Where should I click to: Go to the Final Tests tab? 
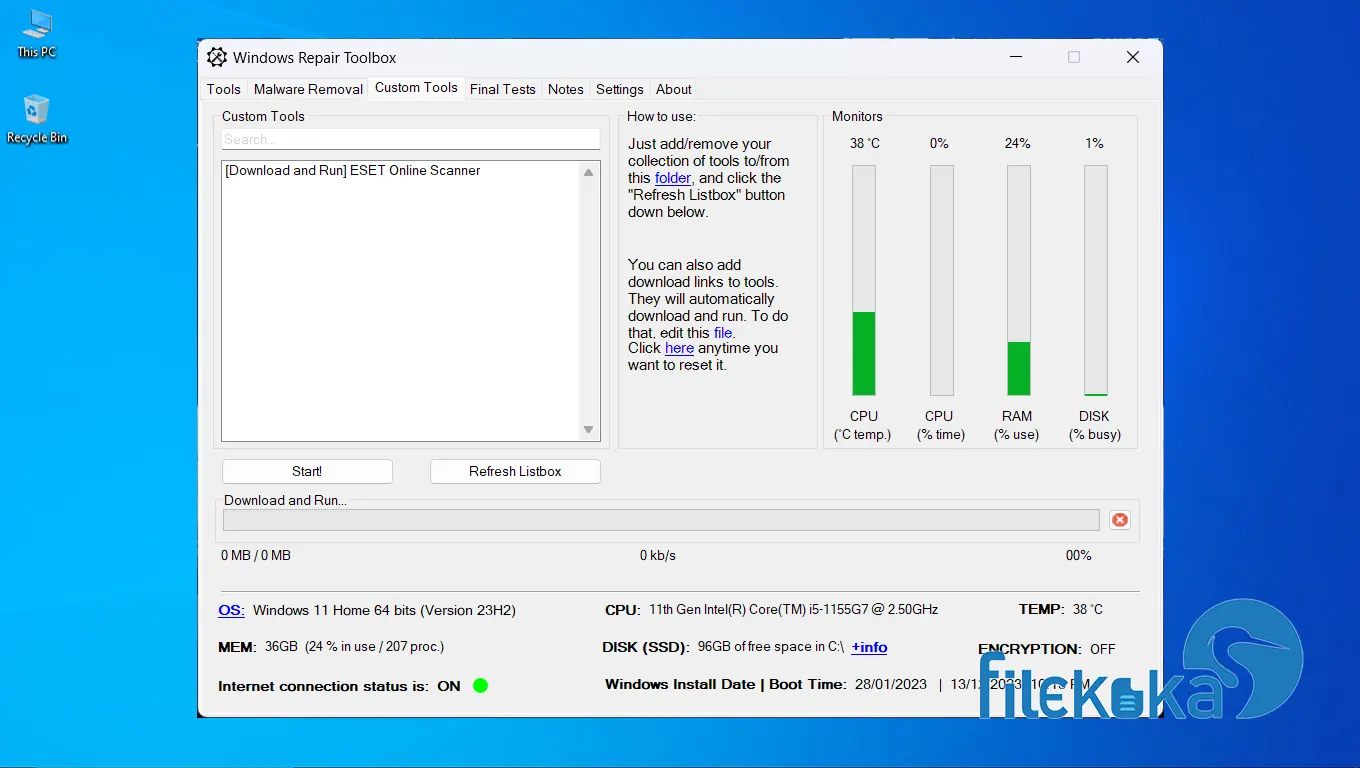coord(503,89)
